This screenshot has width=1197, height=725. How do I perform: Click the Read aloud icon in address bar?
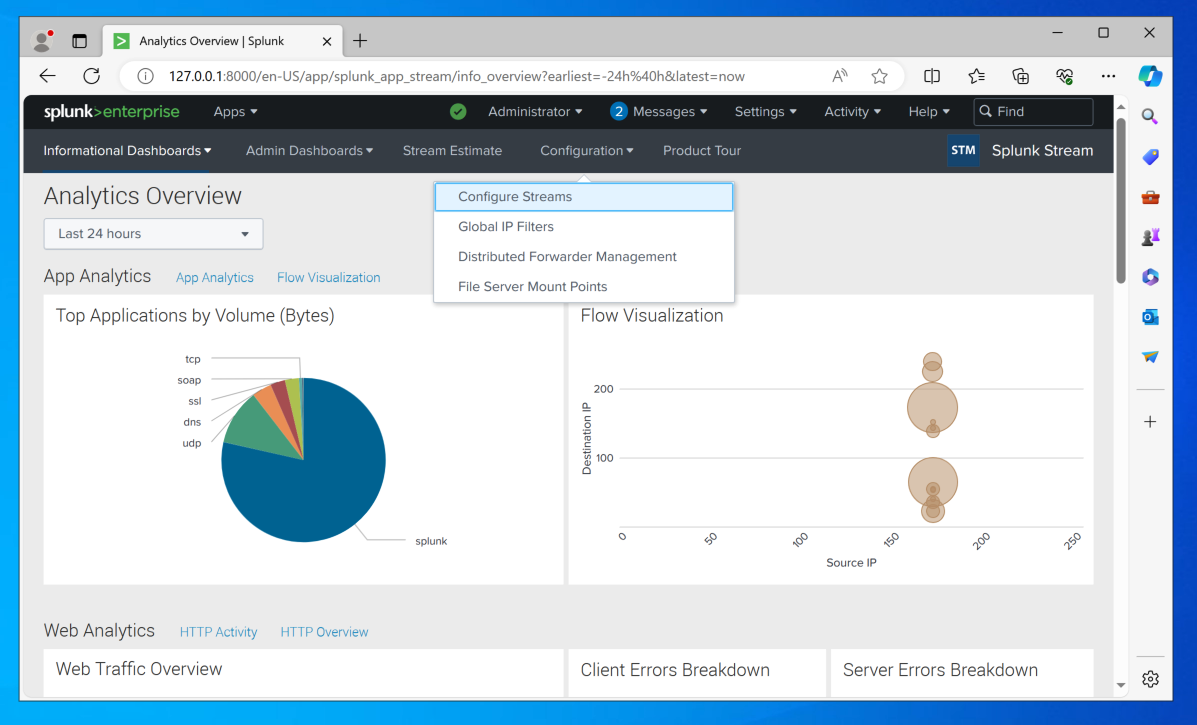(x=840, y=76)
